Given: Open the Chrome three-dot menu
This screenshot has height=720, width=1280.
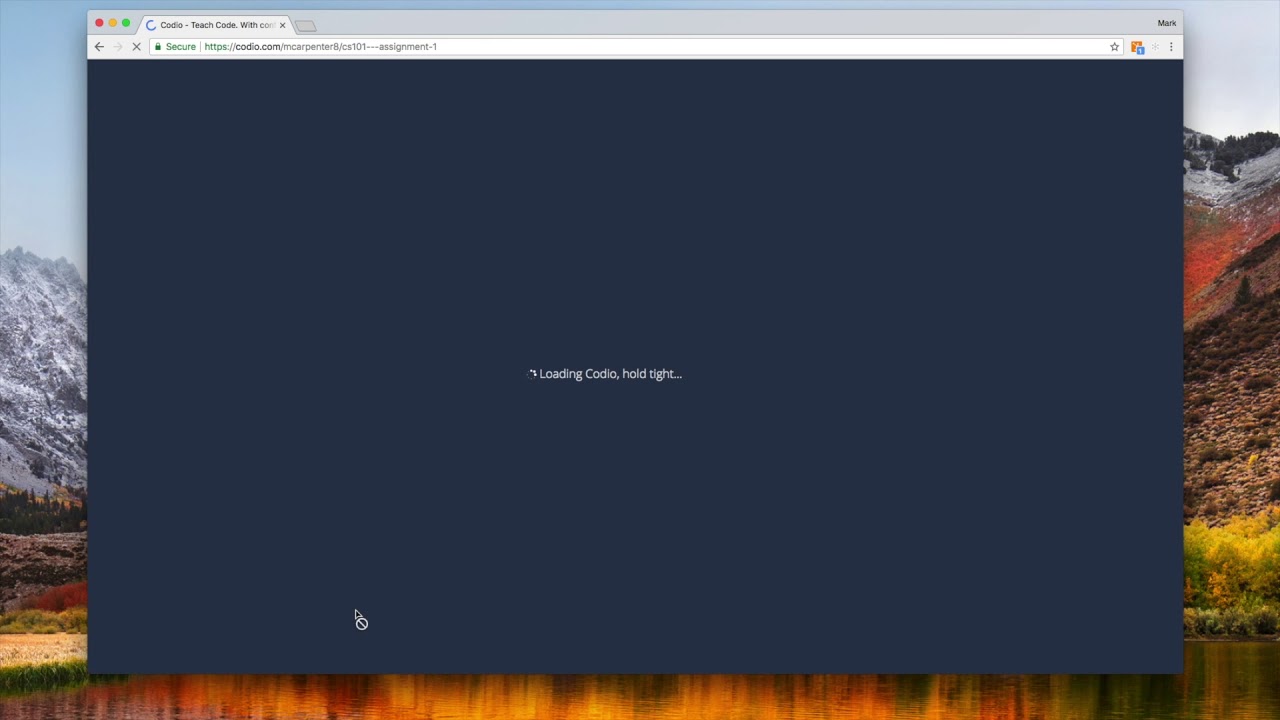Looking at the screenshot, I should pos(1171,47).
